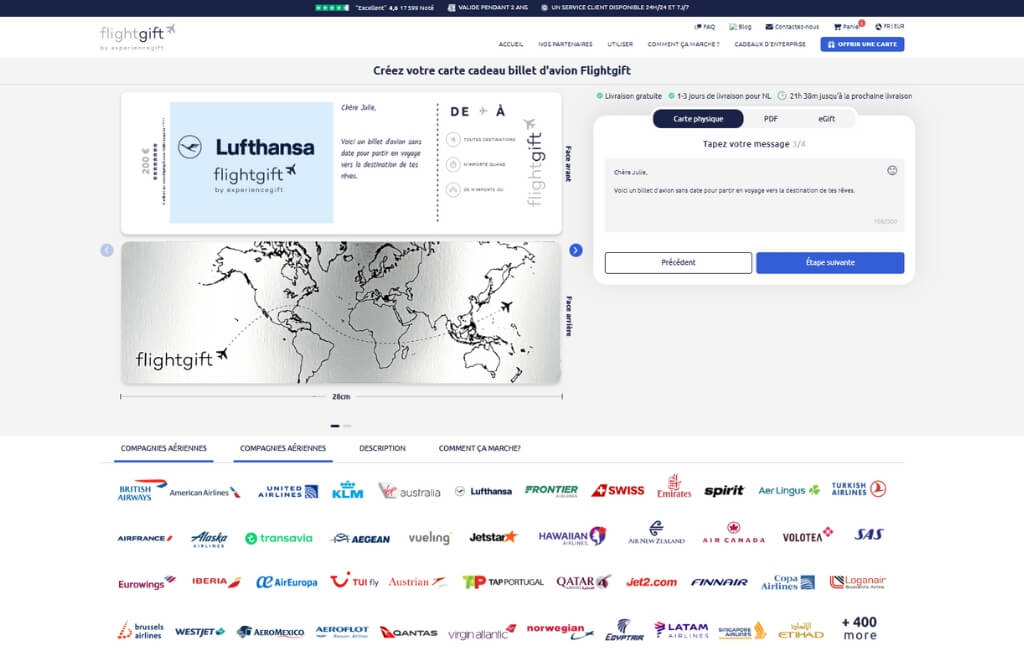Open the Description tab
Viewport: 1024px width, 664px height.
382,448
